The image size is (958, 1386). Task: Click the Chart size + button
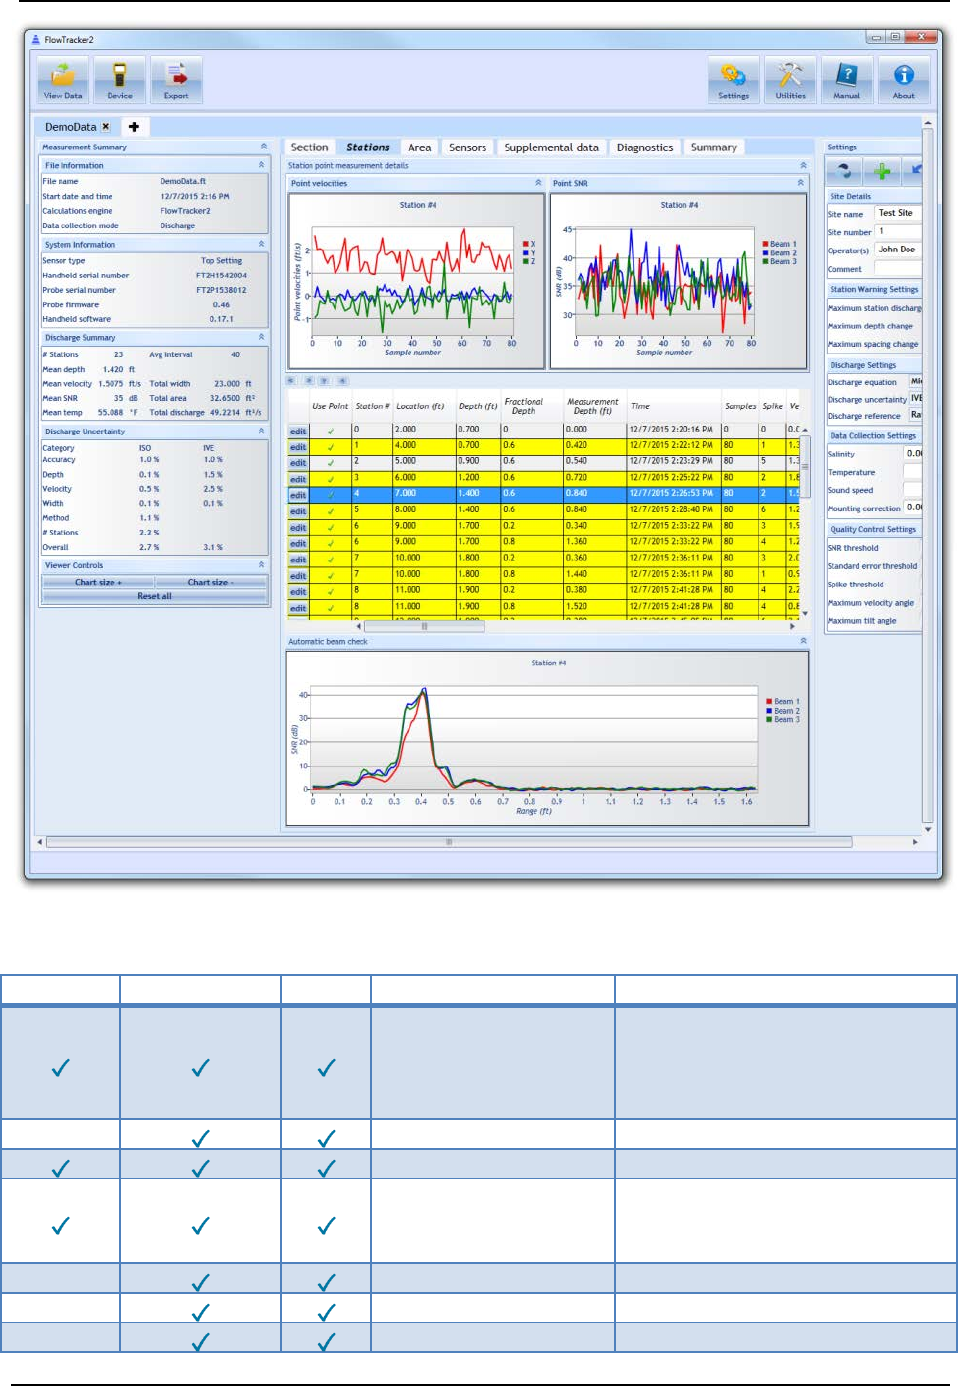(98, 582)
